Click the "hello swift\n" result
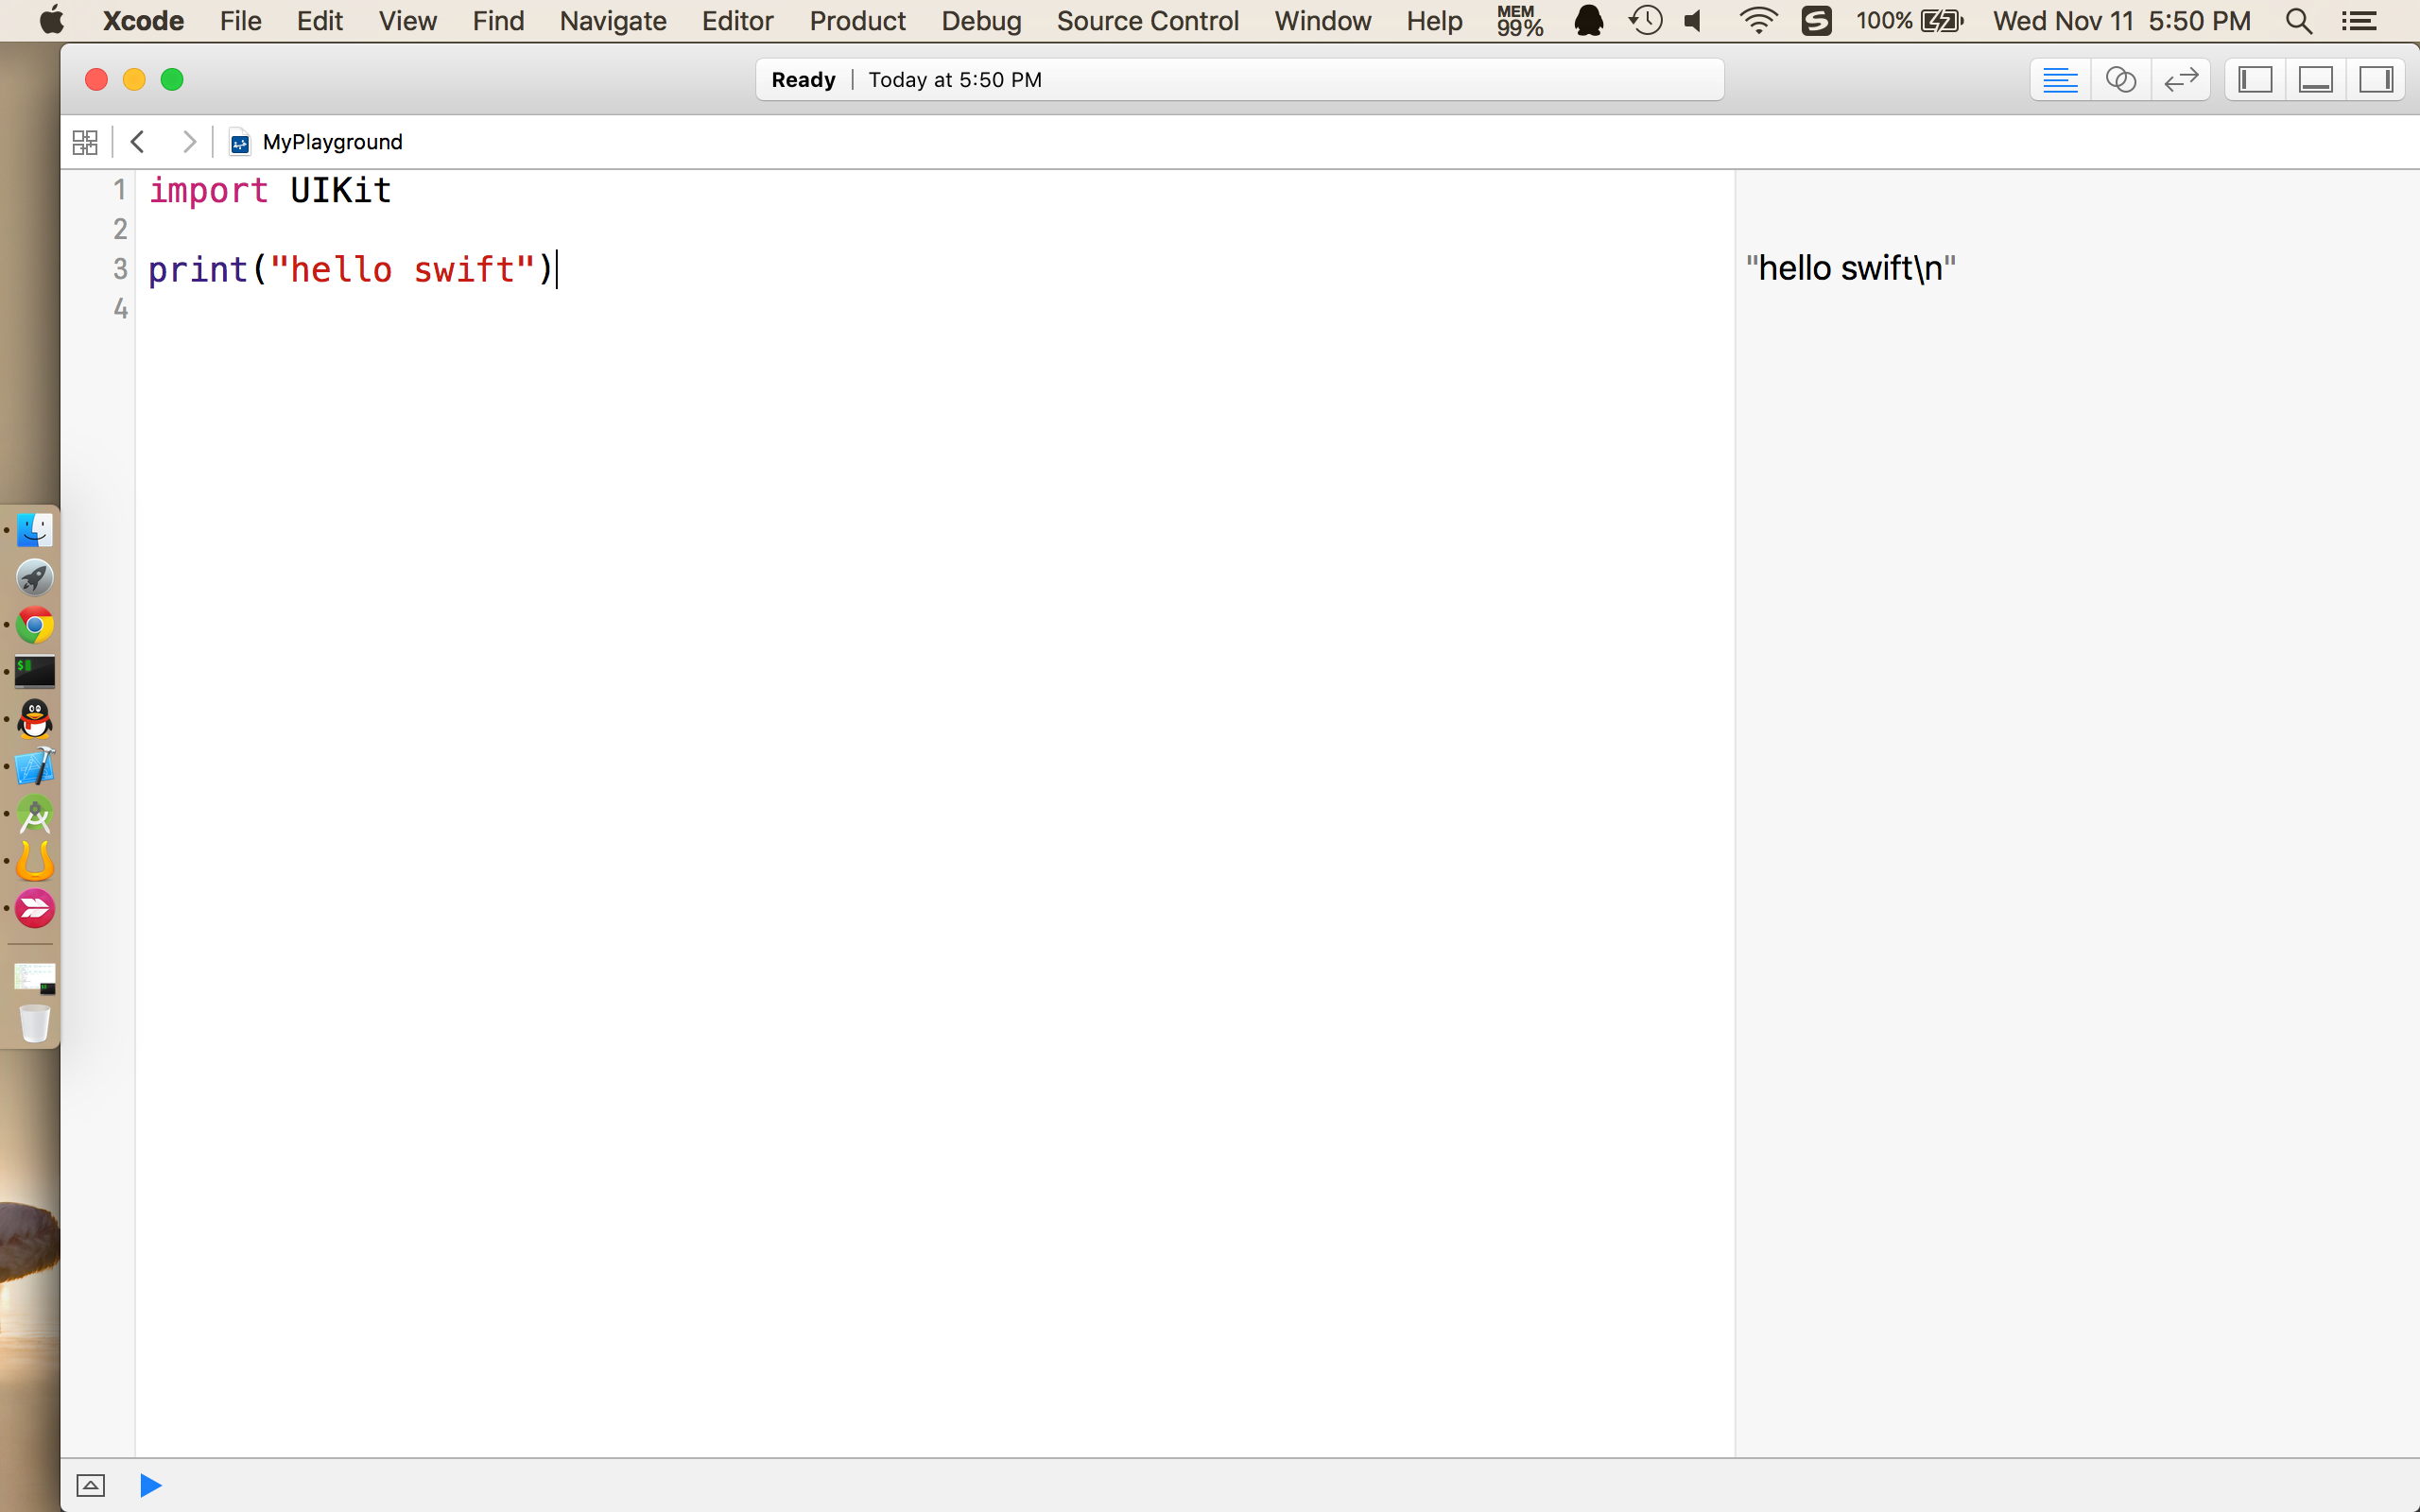Image resolution: width=2420 pixels, height=1512 pixels. (x=1850, y=268)
